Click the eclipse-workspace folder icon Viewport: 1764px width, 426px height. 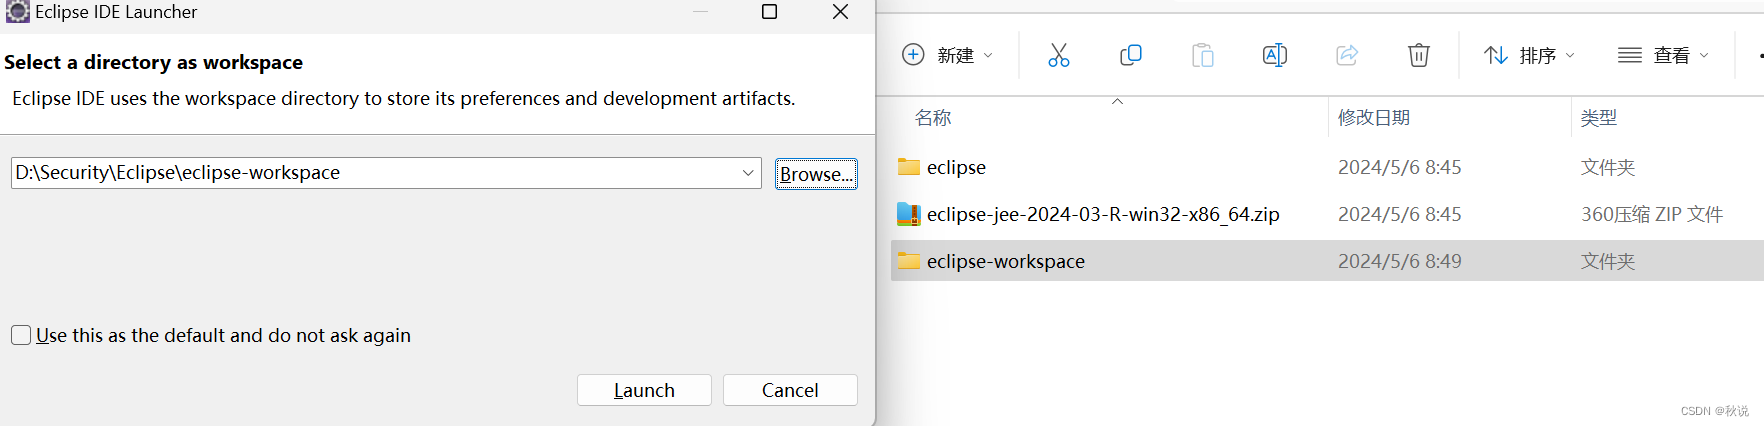[908, 261]
